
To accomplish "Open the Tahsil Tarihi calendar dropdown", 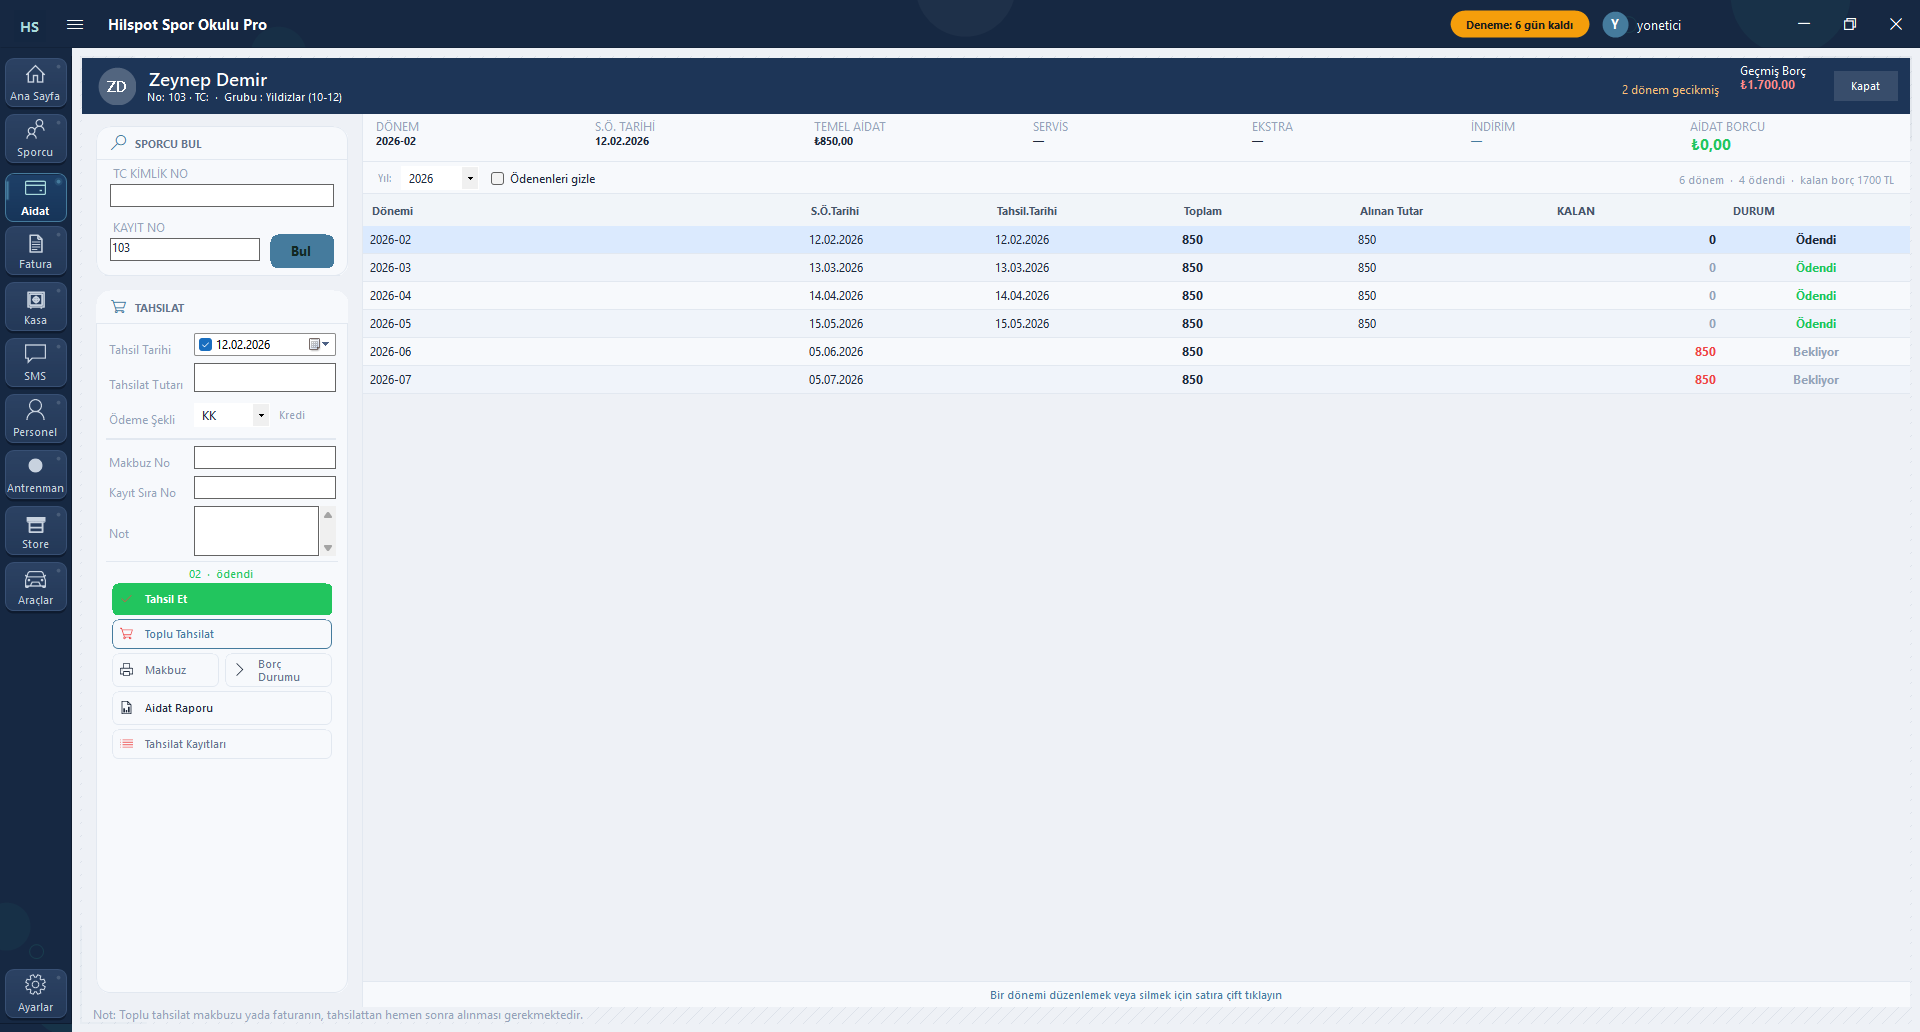I will click(x=319, y=345).
